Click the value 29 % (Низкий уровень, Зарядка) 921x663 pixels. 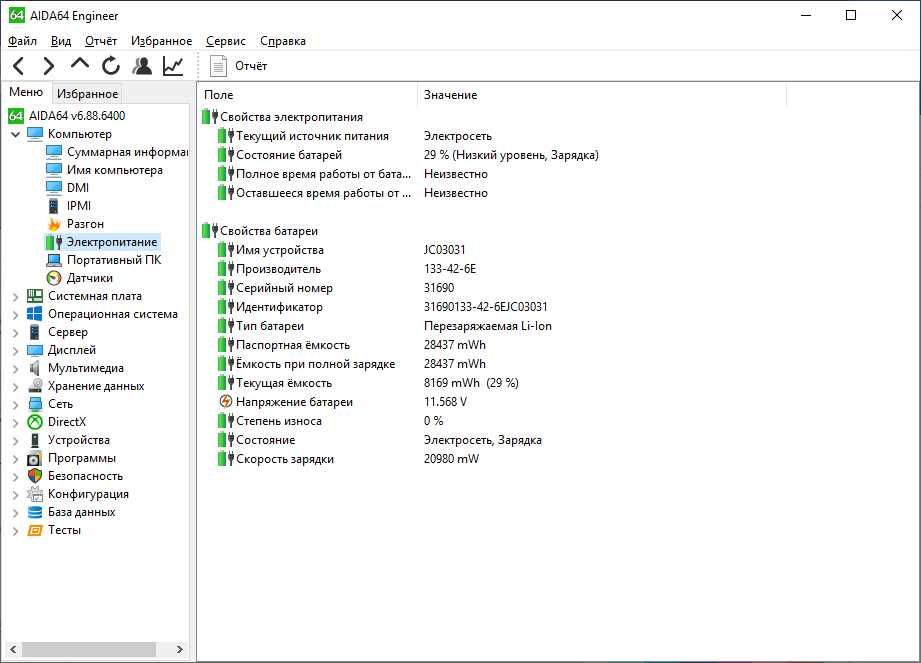tap(511, 155)
